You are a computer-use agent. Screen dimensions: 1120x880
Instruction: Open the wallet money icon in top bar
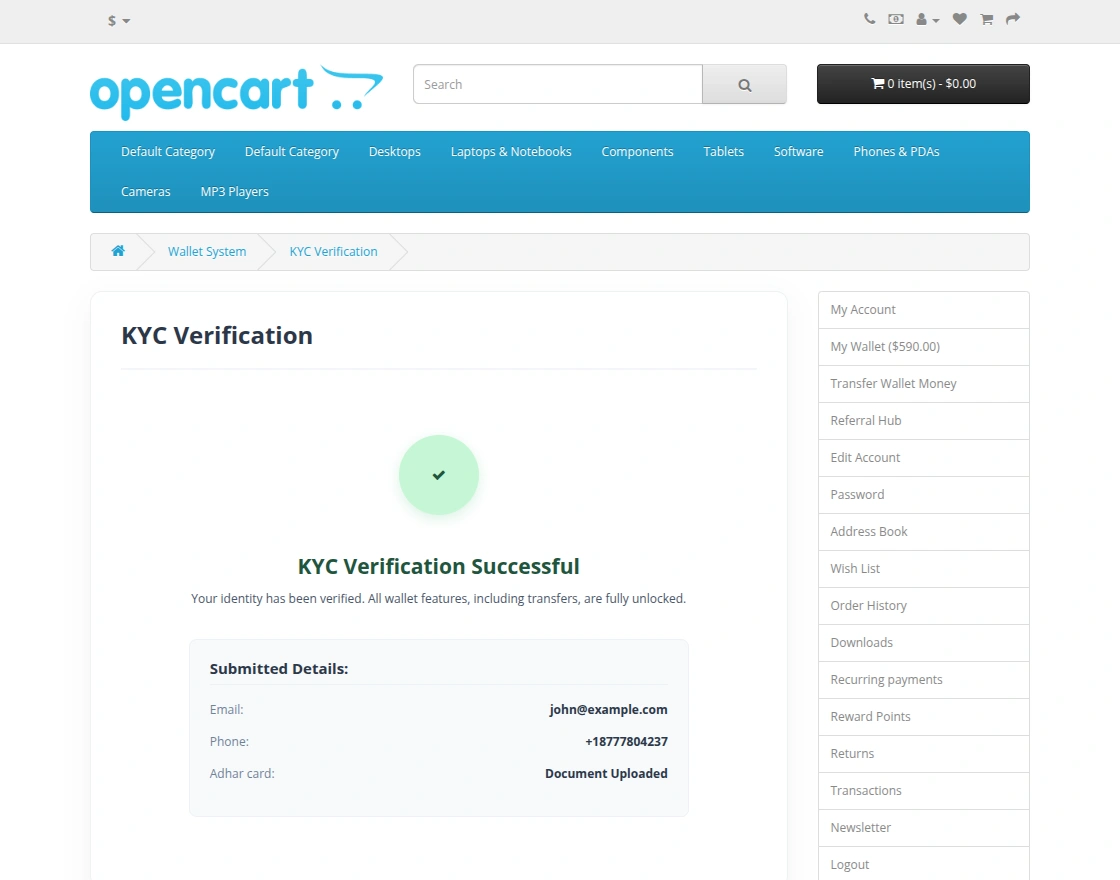[896, 19]
